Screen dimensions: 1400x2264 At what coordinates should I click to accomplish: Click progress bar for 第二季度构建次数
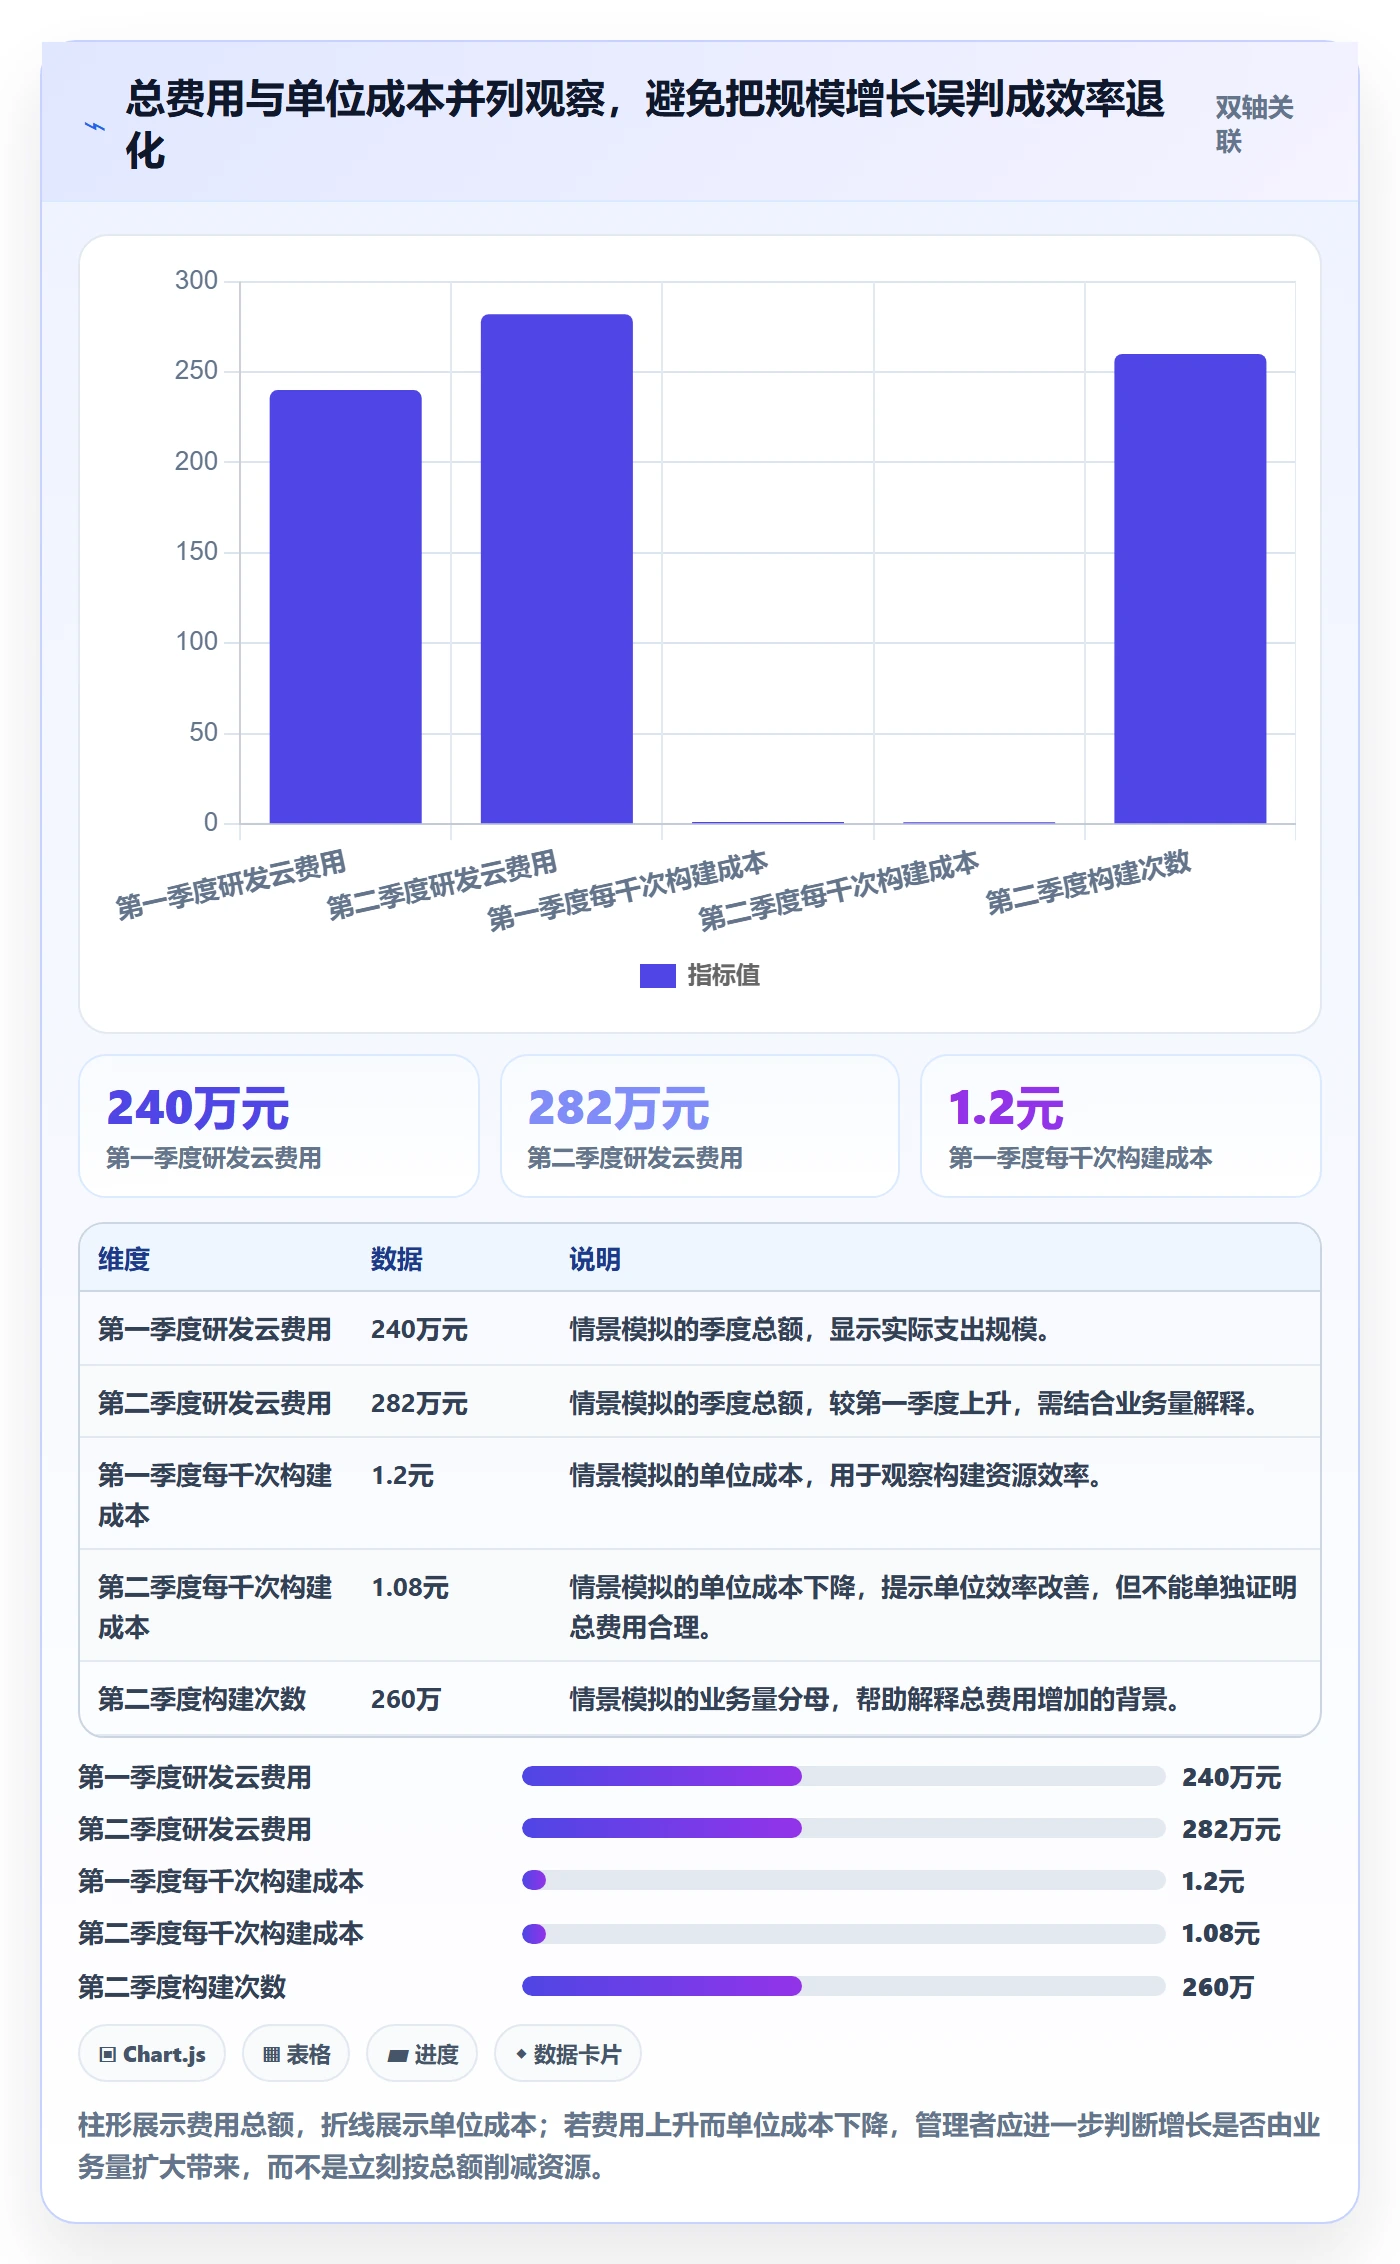point(843,1985)
